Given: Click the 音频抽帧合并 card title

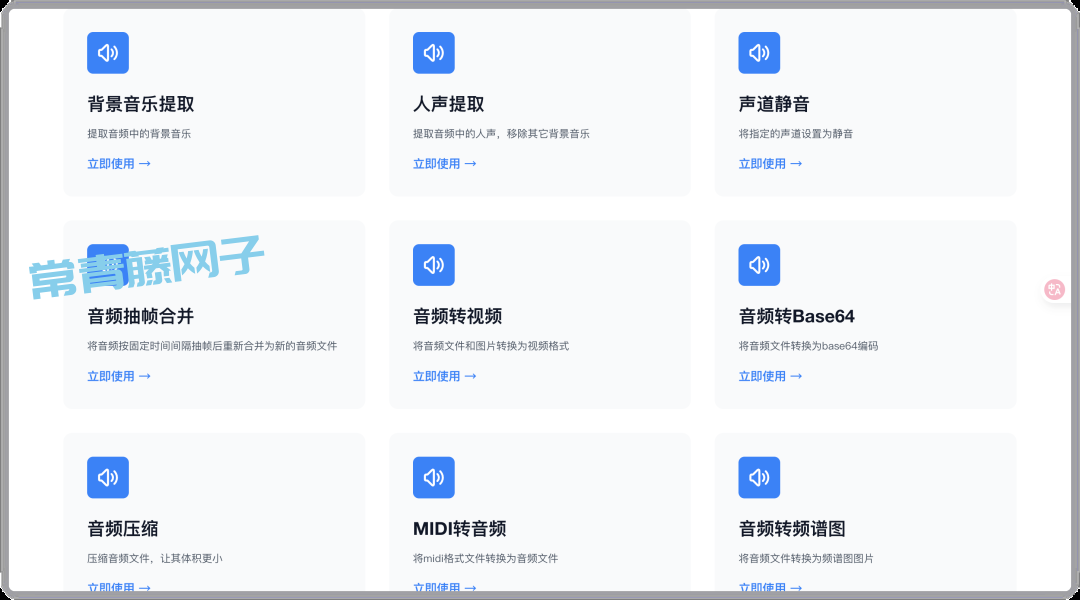Looking at the screenshot, I should pos(141,317).
